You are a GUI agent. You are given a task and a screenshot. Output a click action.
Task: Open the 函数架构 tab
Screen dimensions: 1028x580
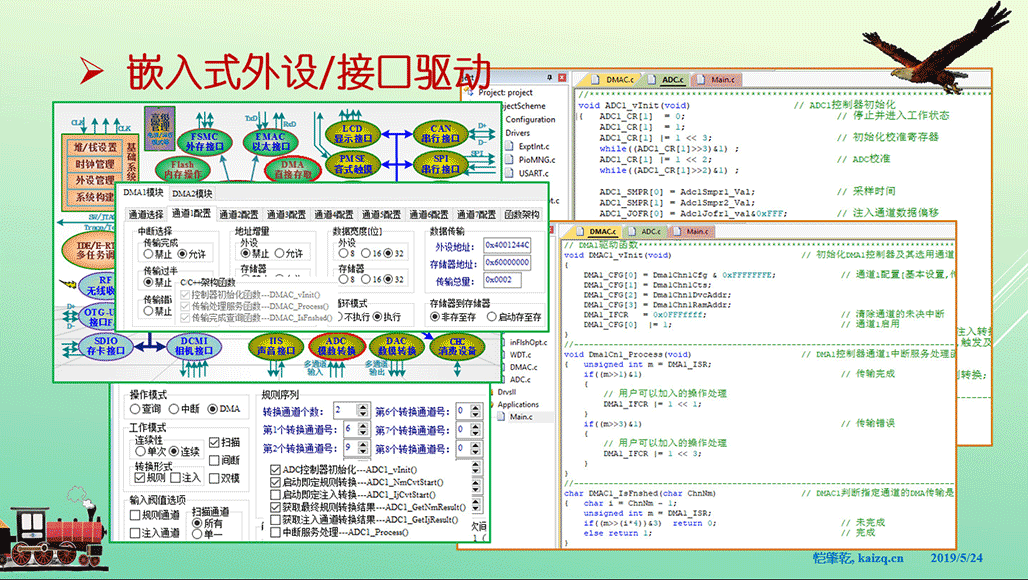[522, 214]
